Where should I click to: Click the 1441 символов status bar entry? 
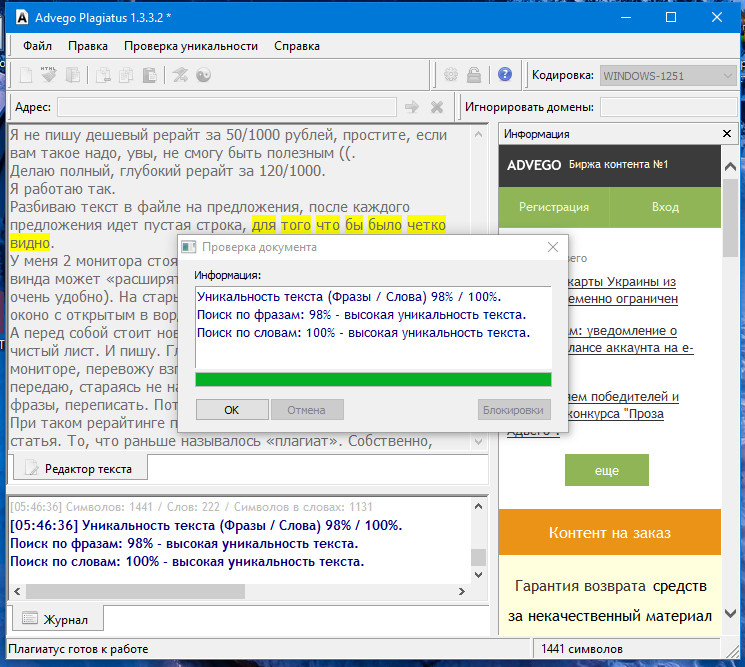tap(582, 649)
